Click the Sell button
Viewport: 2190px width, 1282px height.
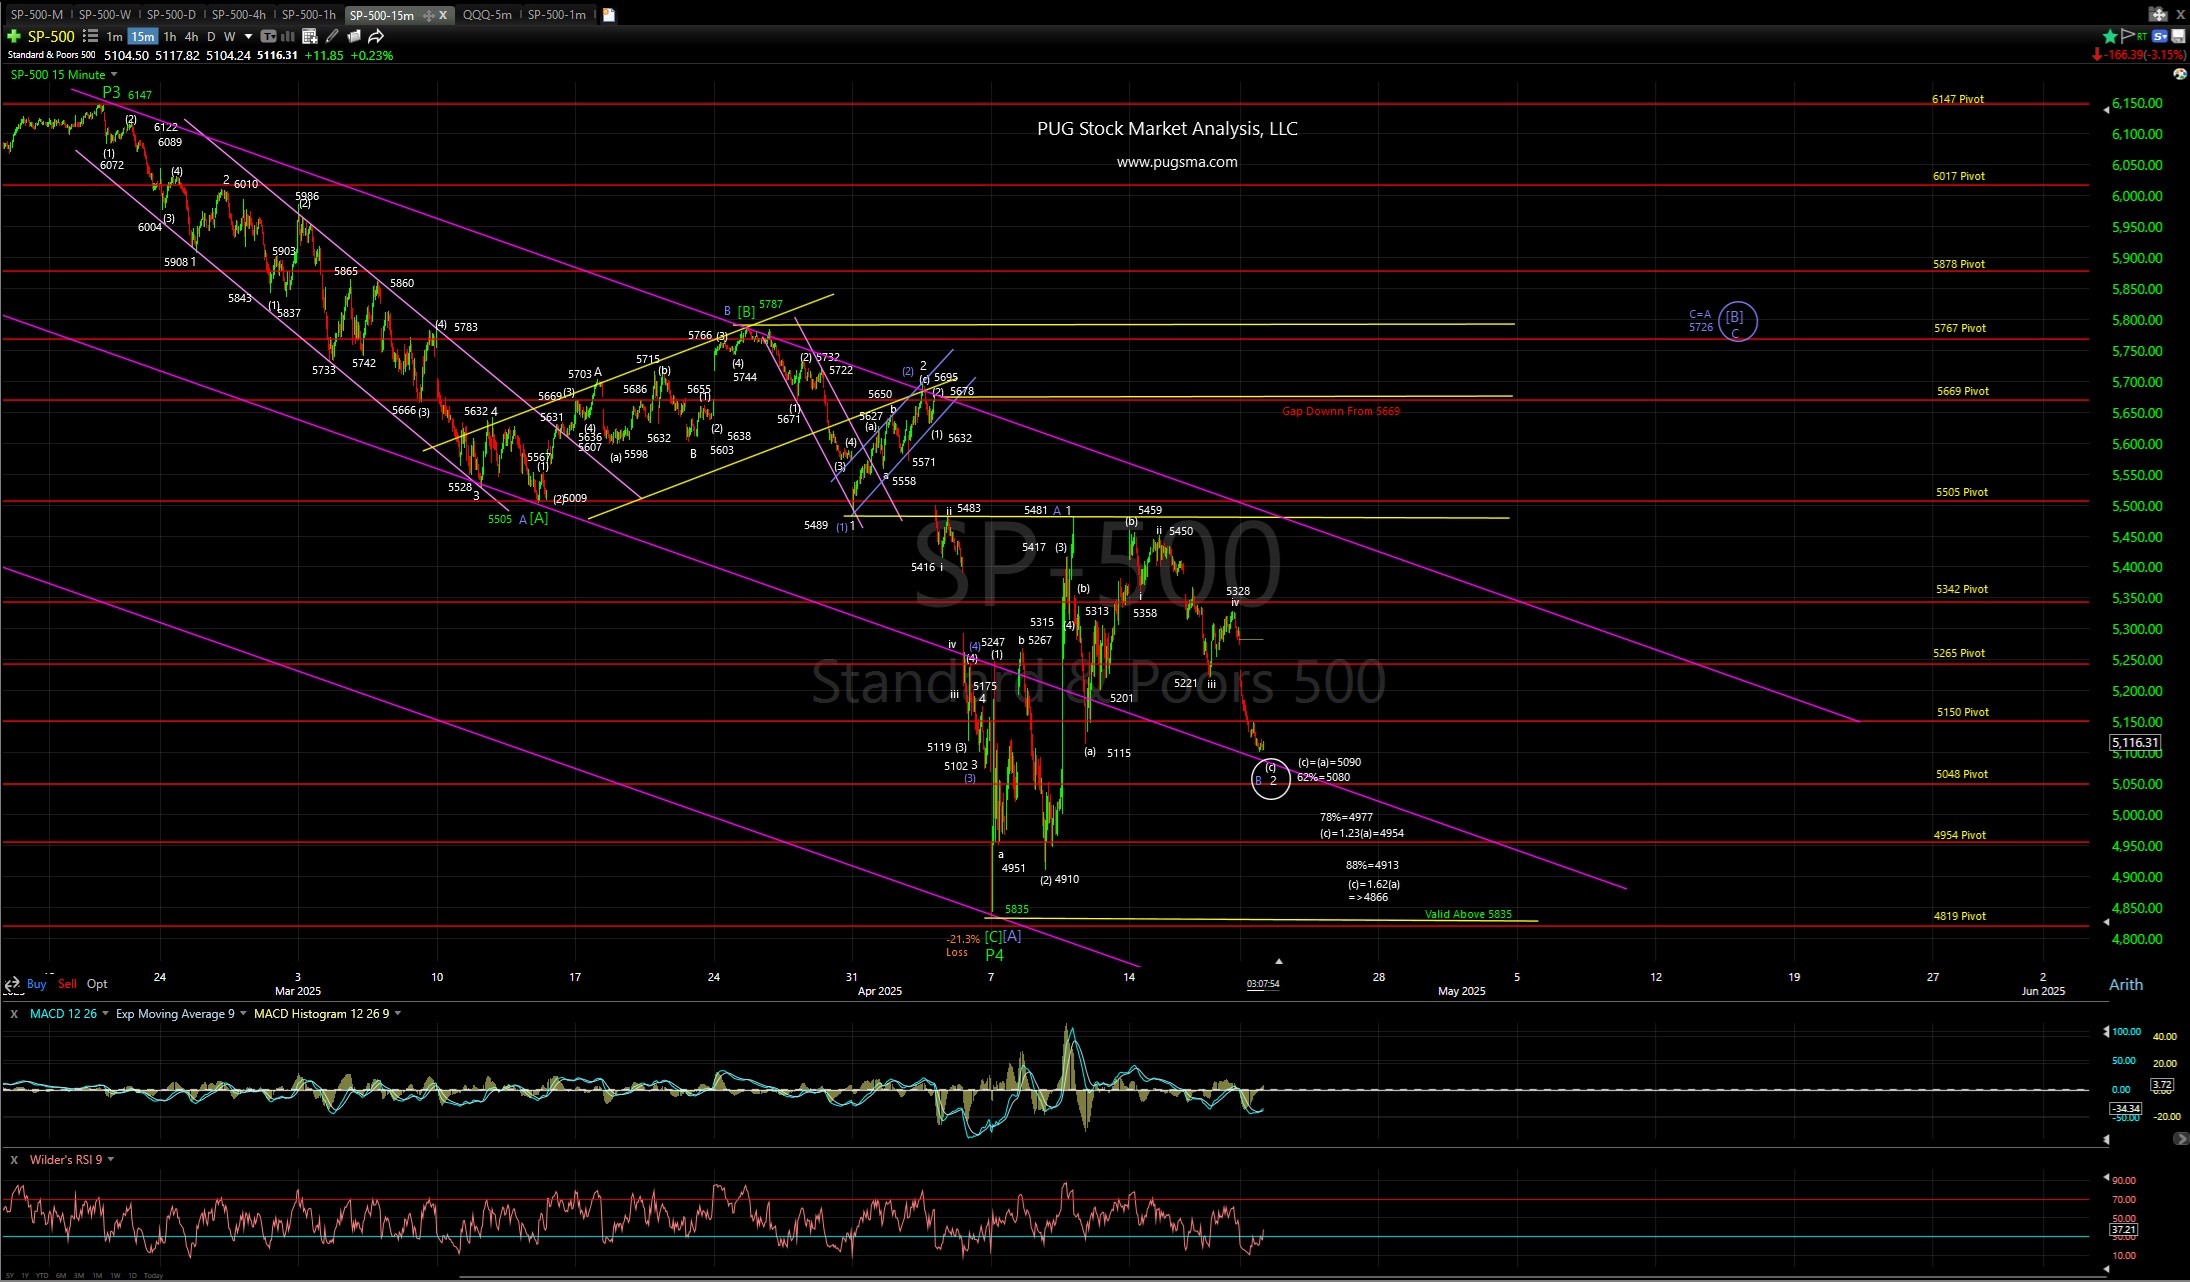pos(67,984)
